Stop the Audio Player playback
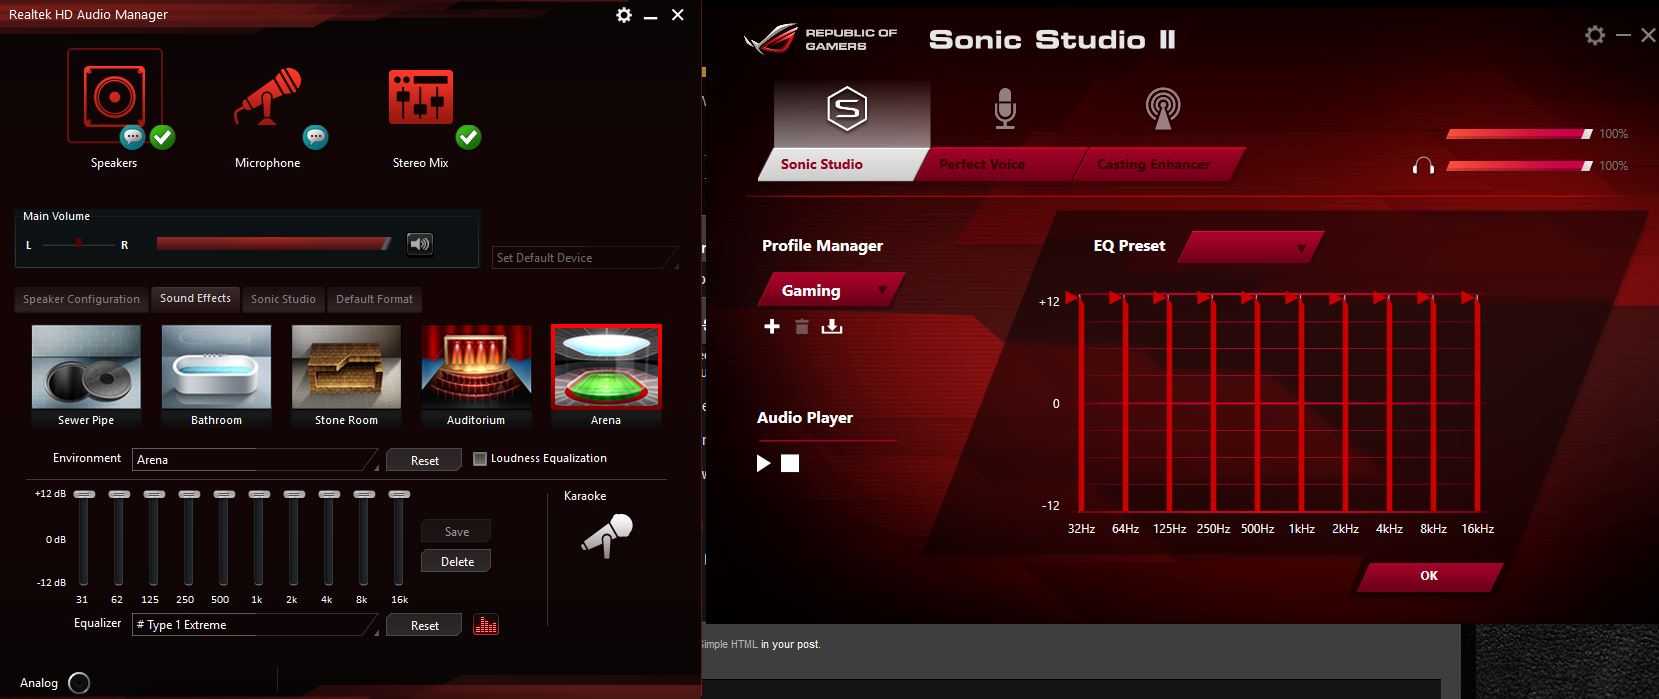1659x699 pixels. (x=790, y=463)
